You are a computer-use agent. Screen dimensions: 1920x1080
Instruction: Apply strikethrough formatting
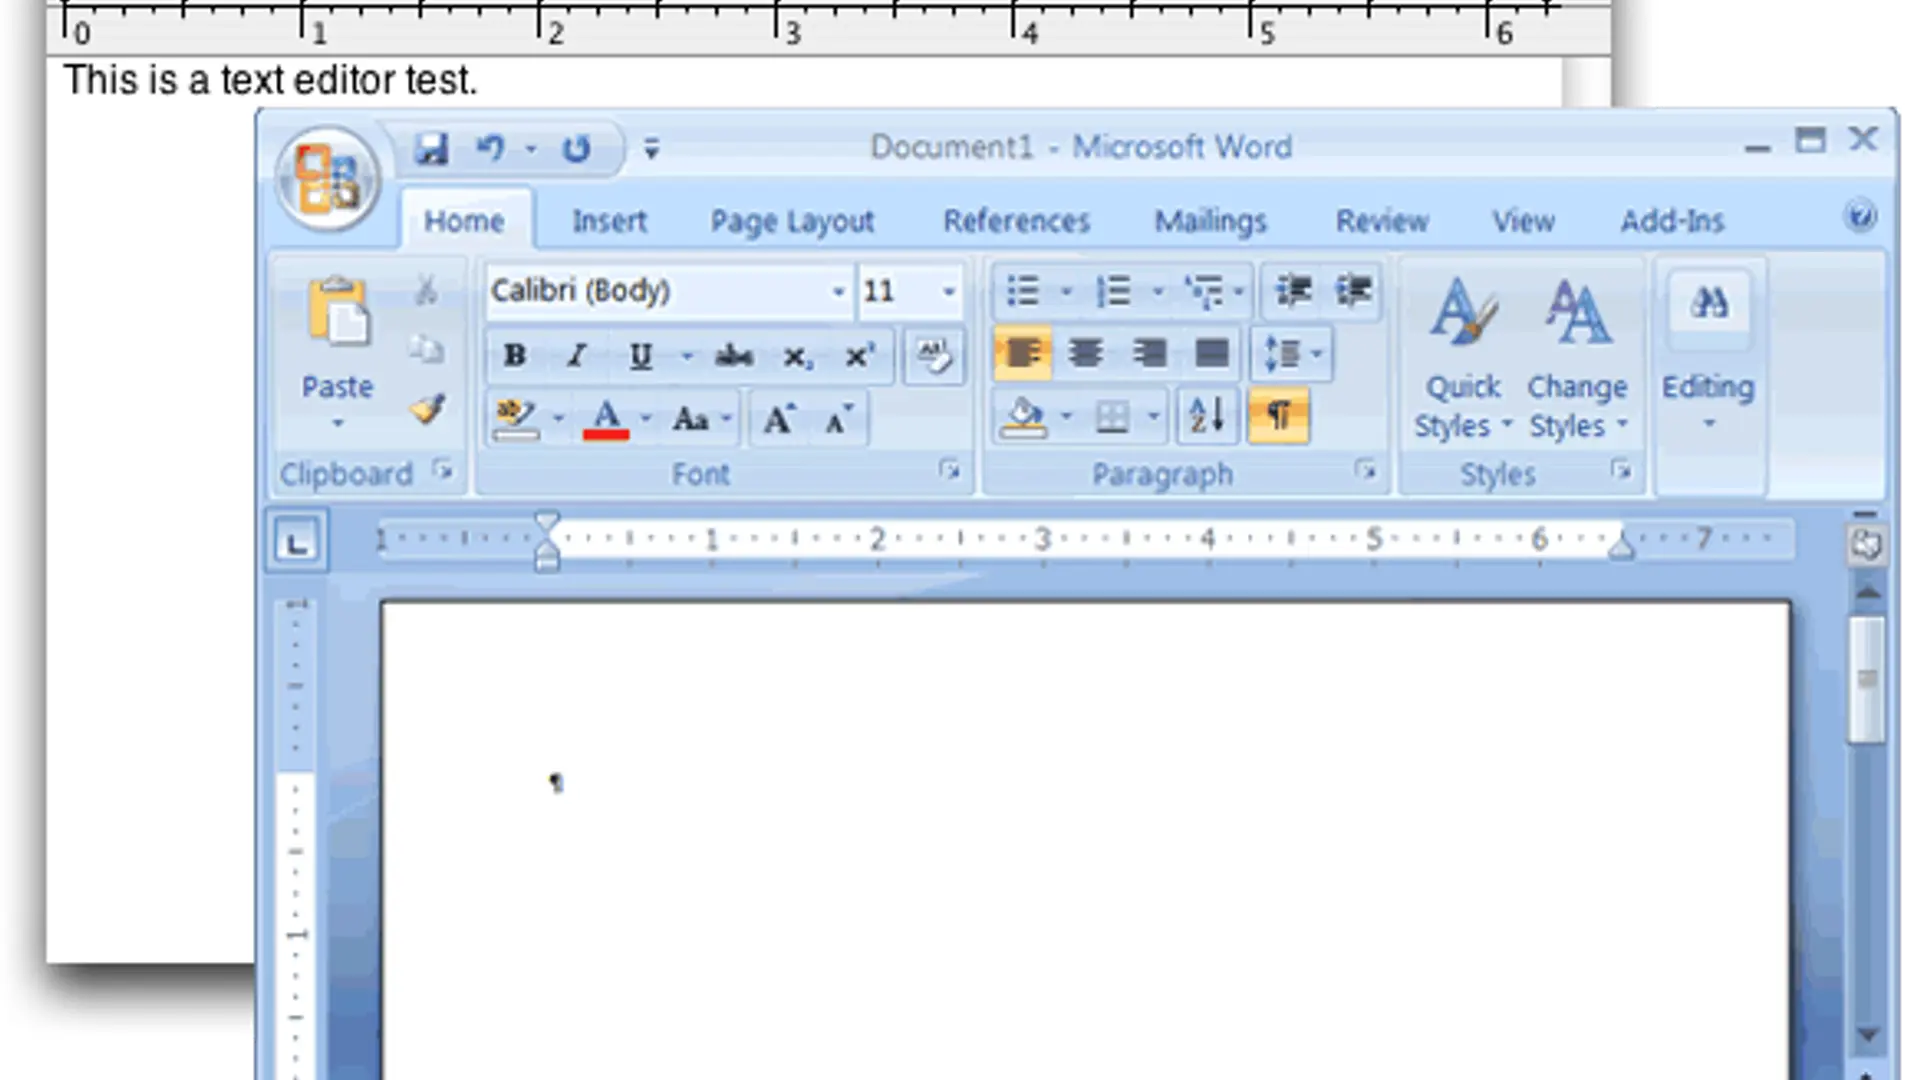[x=734, y=356]
